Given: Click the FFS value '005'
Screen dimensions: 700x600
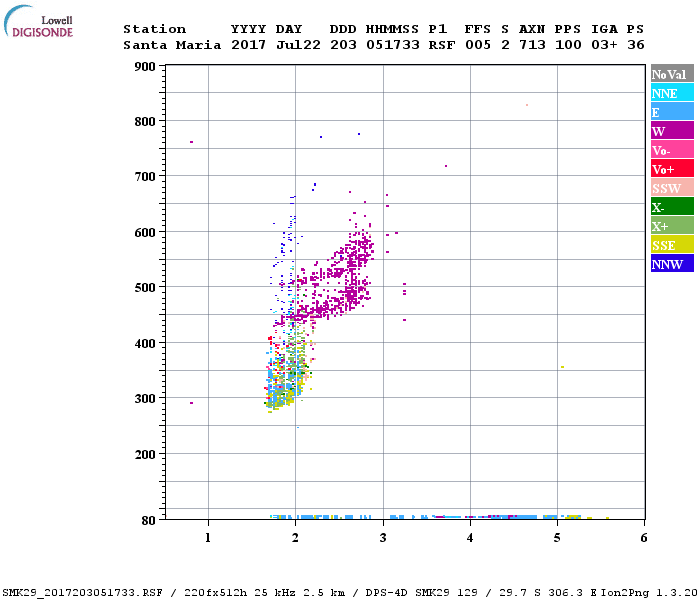Looking at the screenshot, I should [478, 45].
